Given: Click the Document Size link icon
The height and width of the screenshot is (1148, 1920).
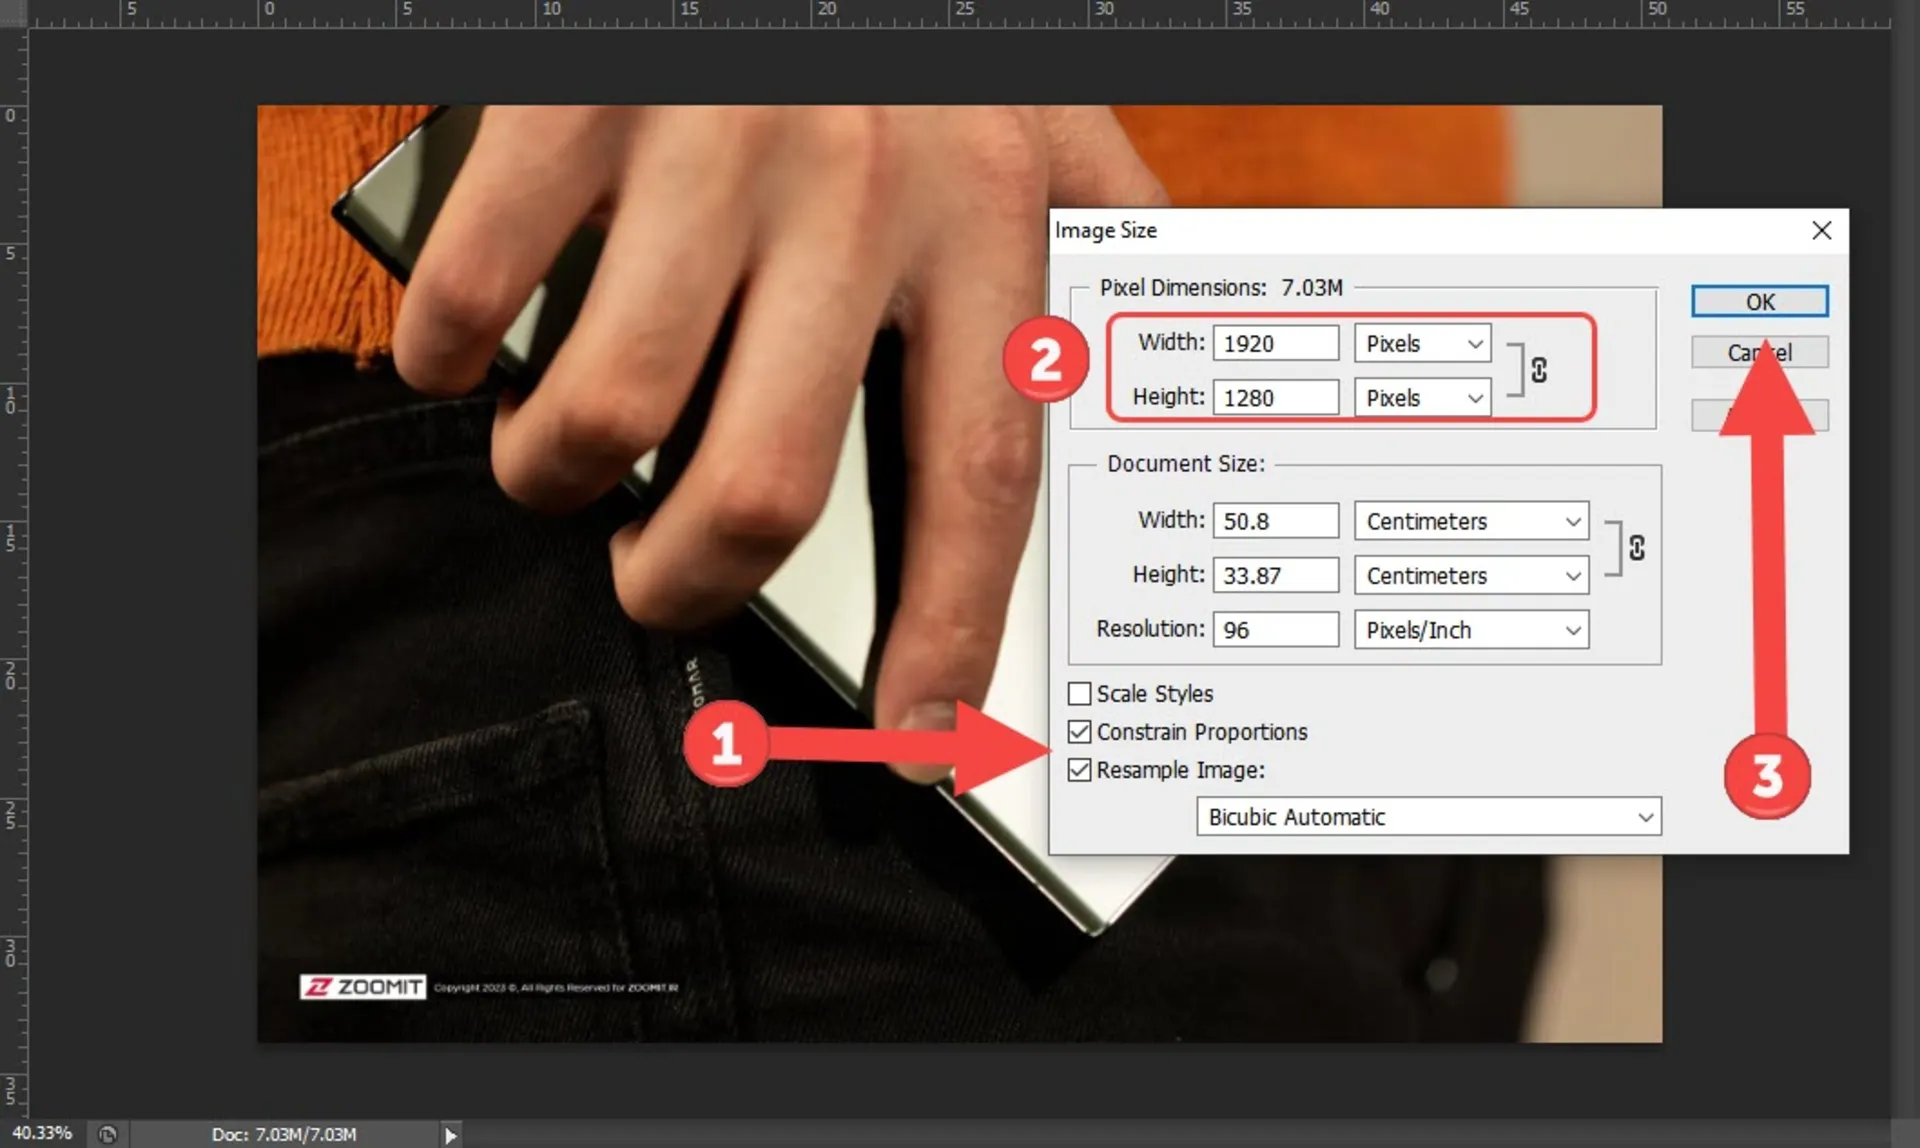Looking at the screenshot, I should [x=1638, y=548].
